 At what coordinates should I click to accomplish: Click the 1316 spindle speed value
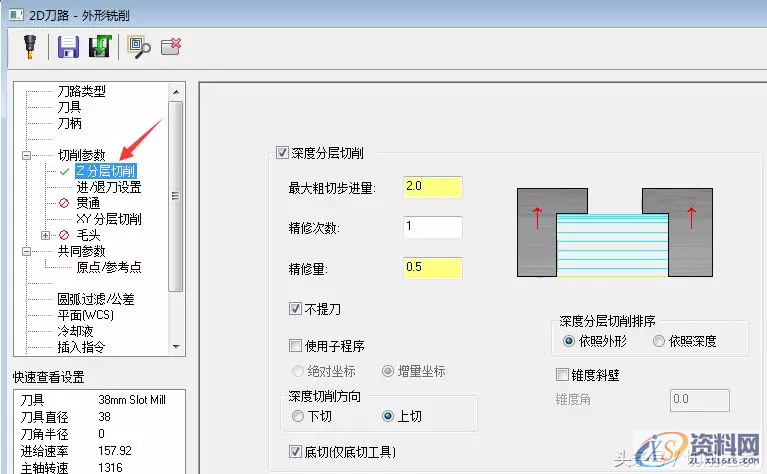coord(111,468)
